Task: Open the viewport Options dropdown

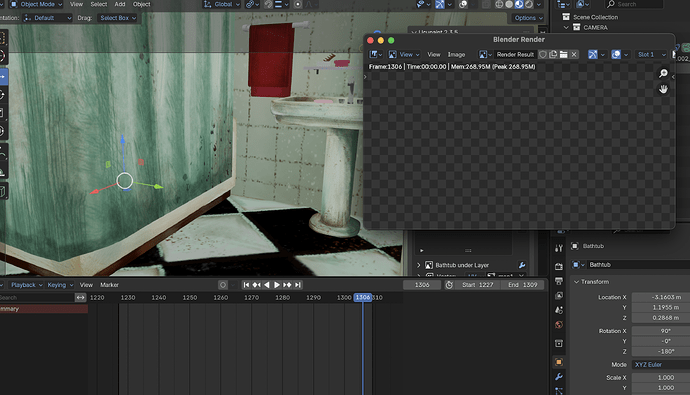Action: click(x=528, y=18)
